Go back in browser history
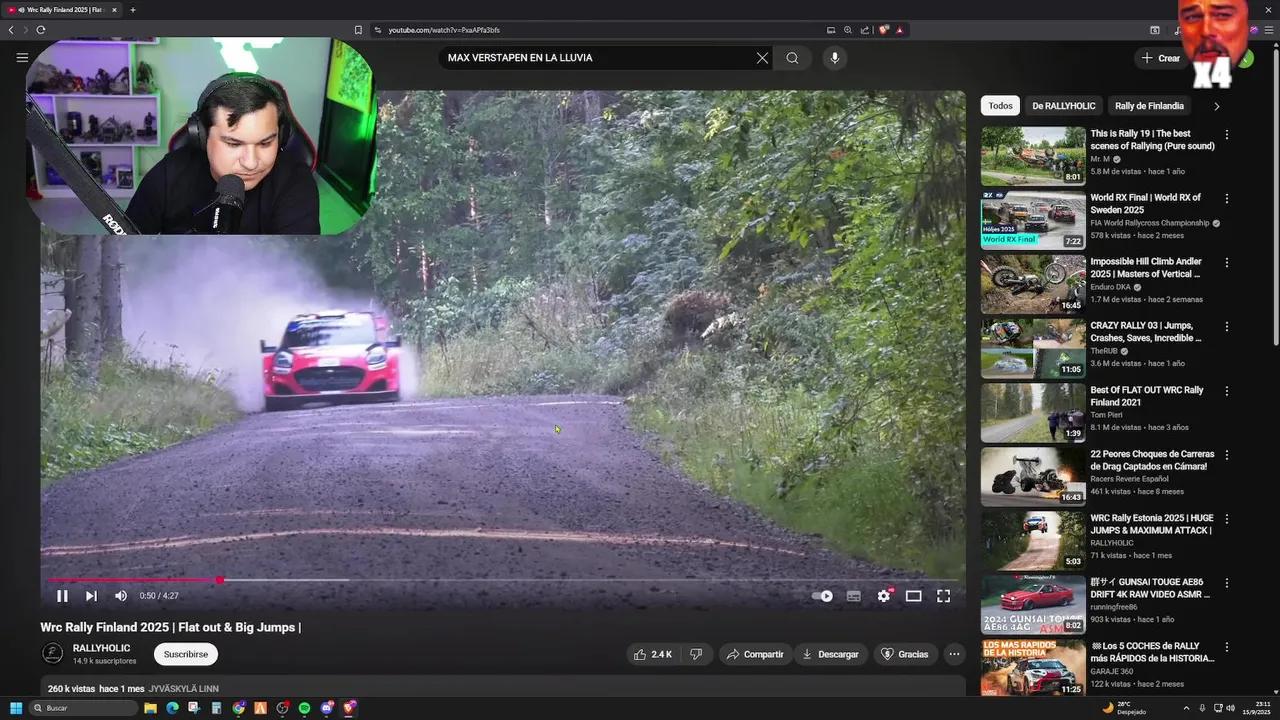 (x=11, y=30)
